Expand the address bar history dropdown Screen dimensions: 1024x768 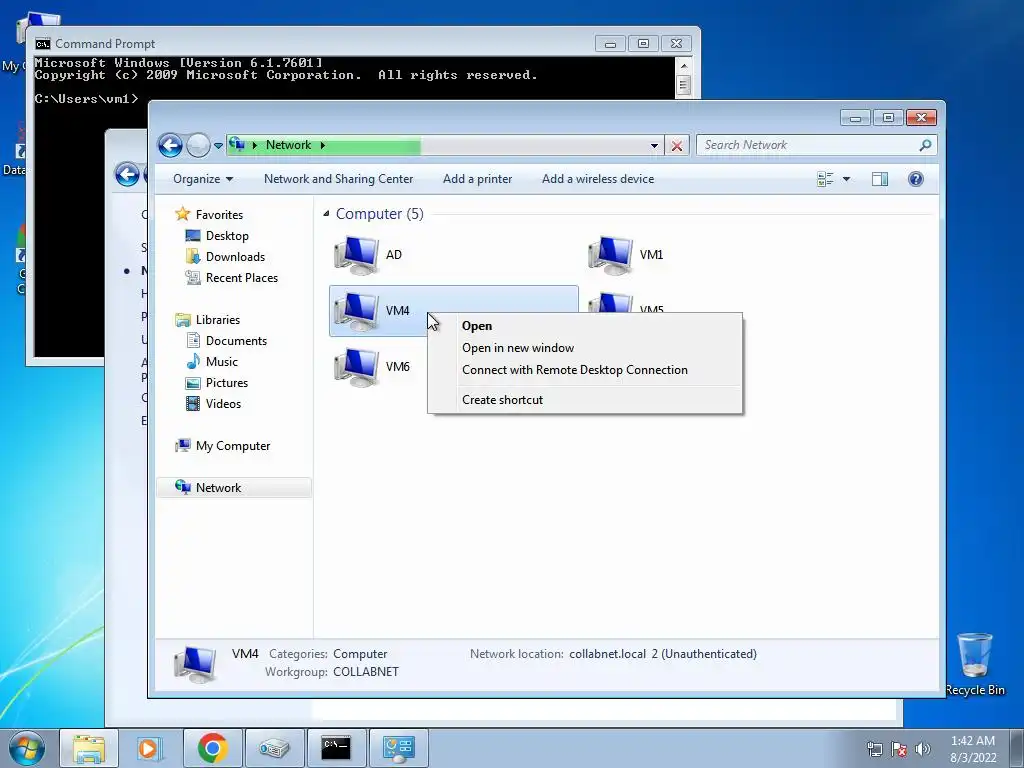pyautogui.click(x=654, y=146)
